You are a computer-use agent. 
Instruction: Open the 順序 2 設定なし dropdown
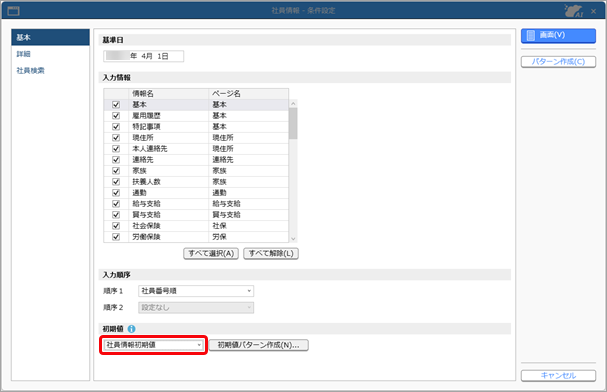coord(196,308)
